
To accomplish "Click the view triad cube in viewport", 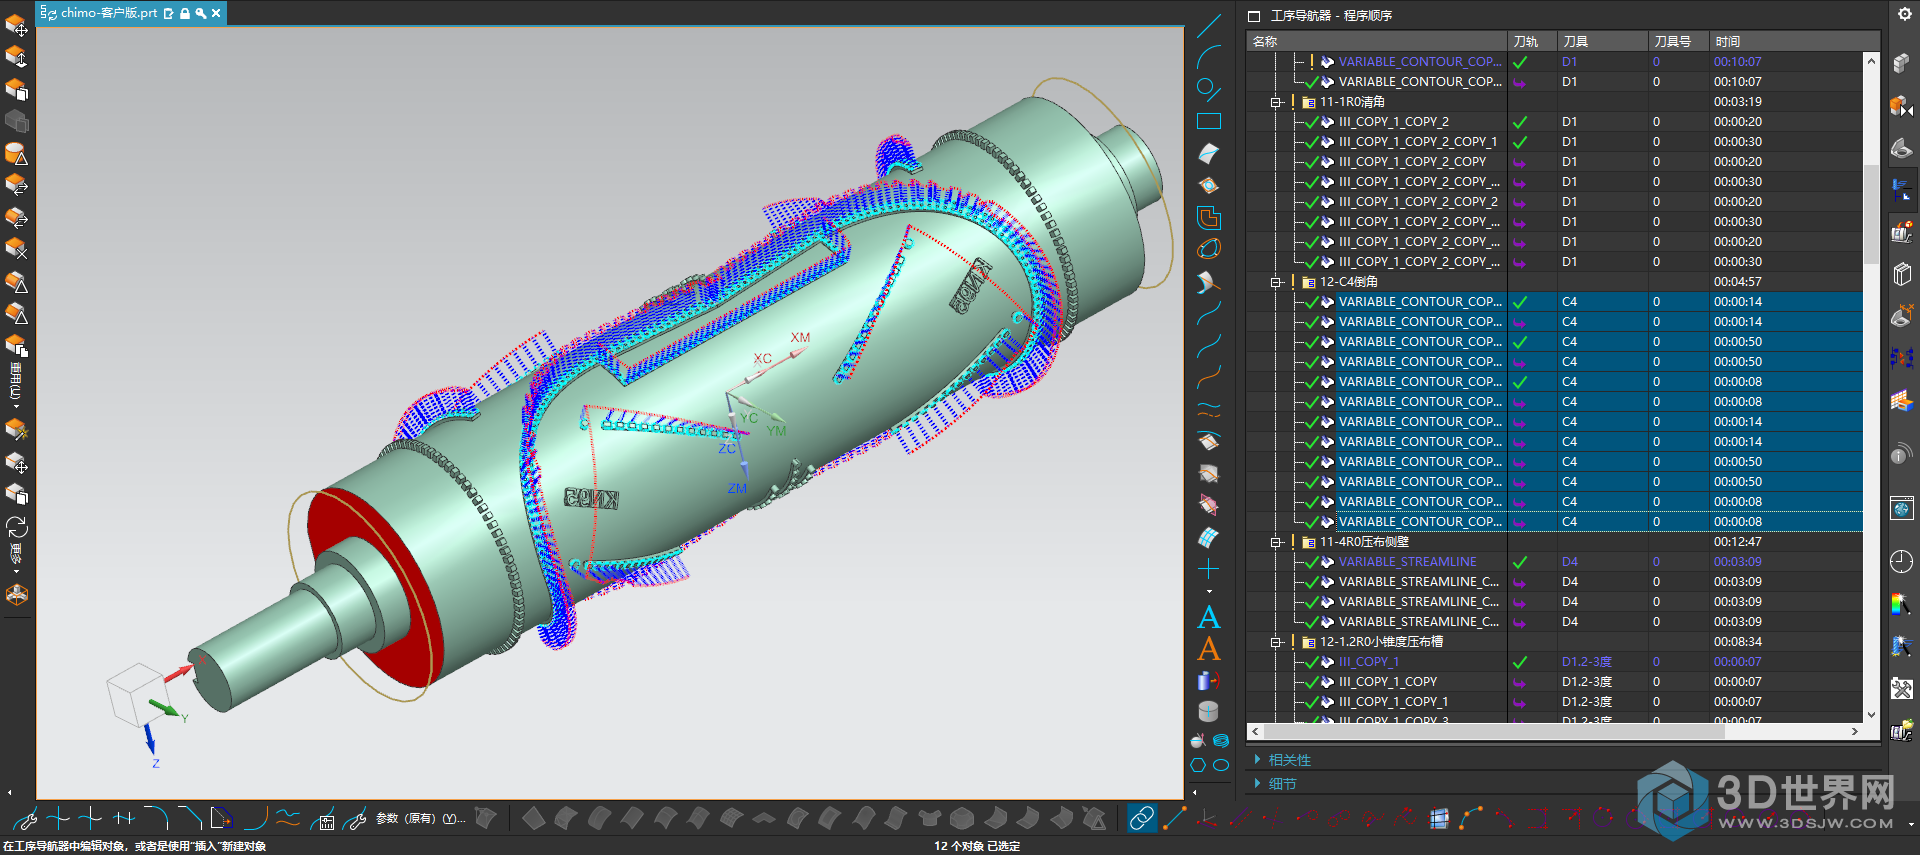I will pos(137,693).
